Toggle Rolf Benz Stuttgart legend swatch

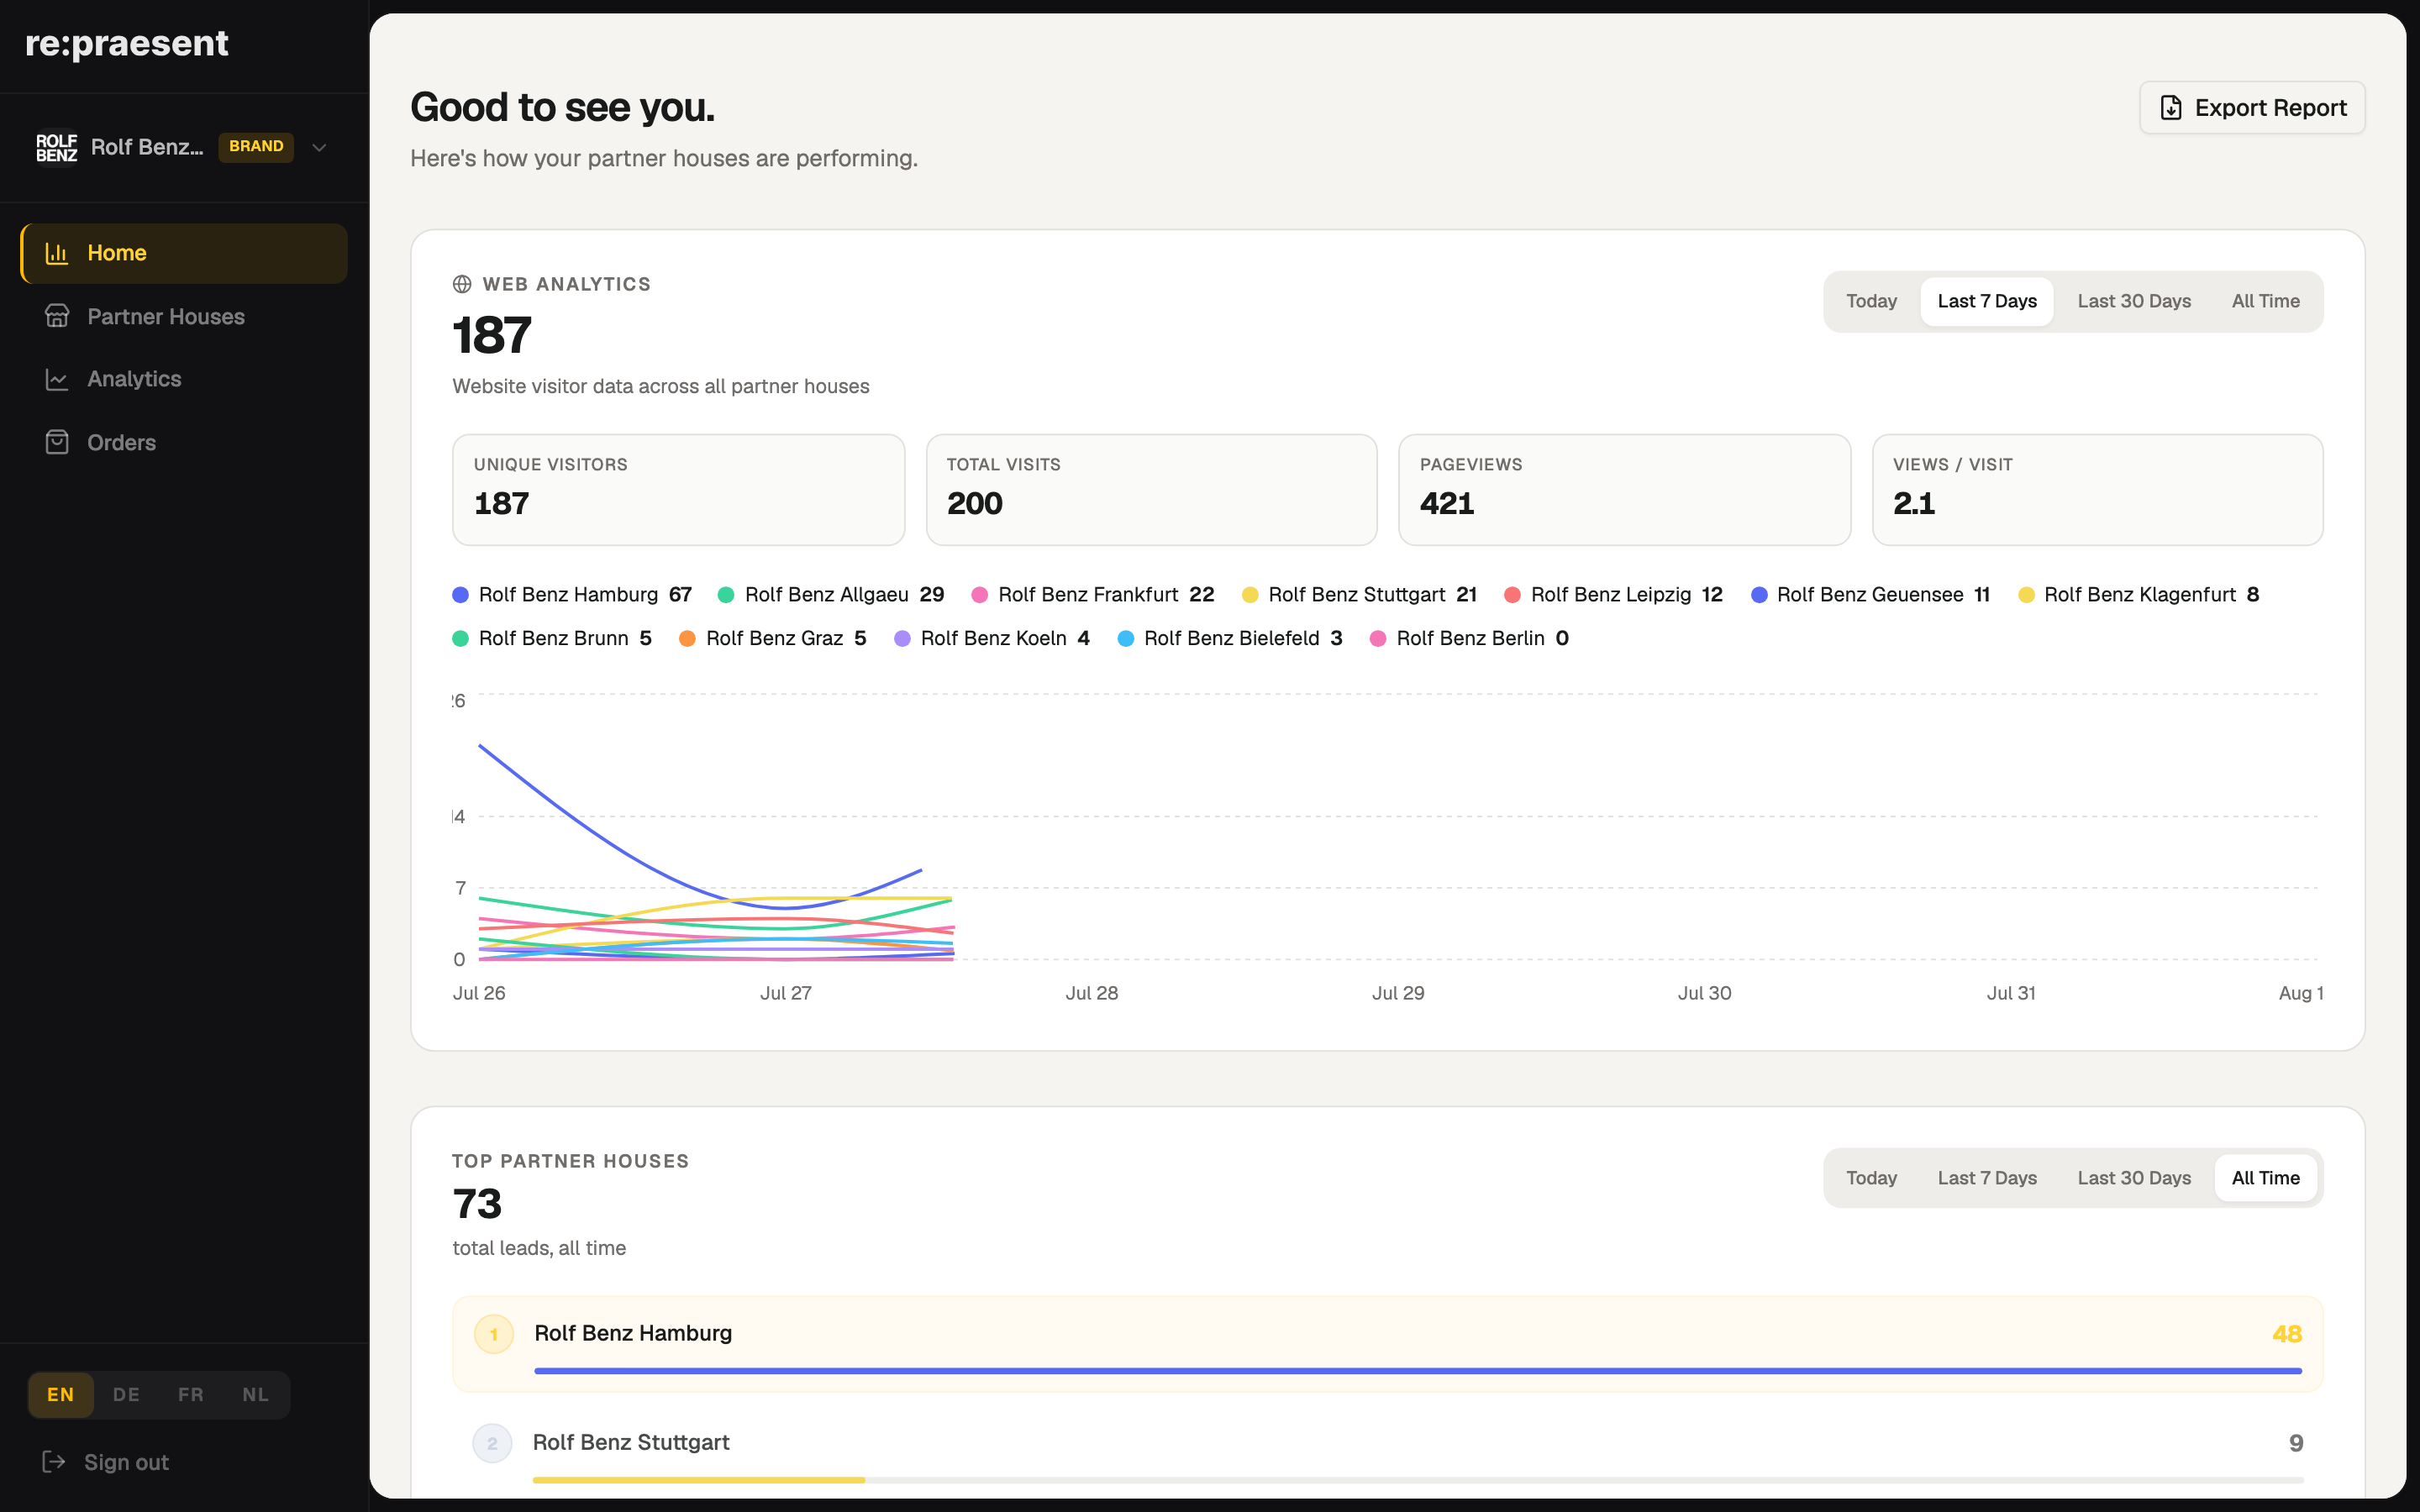click(x=1250, y=595)
